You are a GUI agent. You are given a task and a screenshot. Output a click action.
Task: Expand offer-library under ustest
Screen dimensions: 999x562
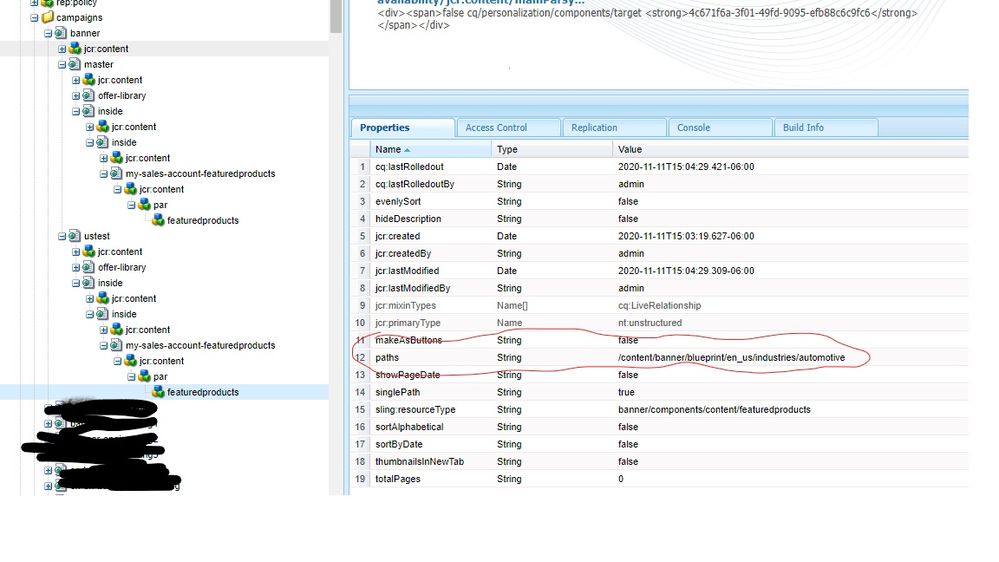(x=76, y=267)
